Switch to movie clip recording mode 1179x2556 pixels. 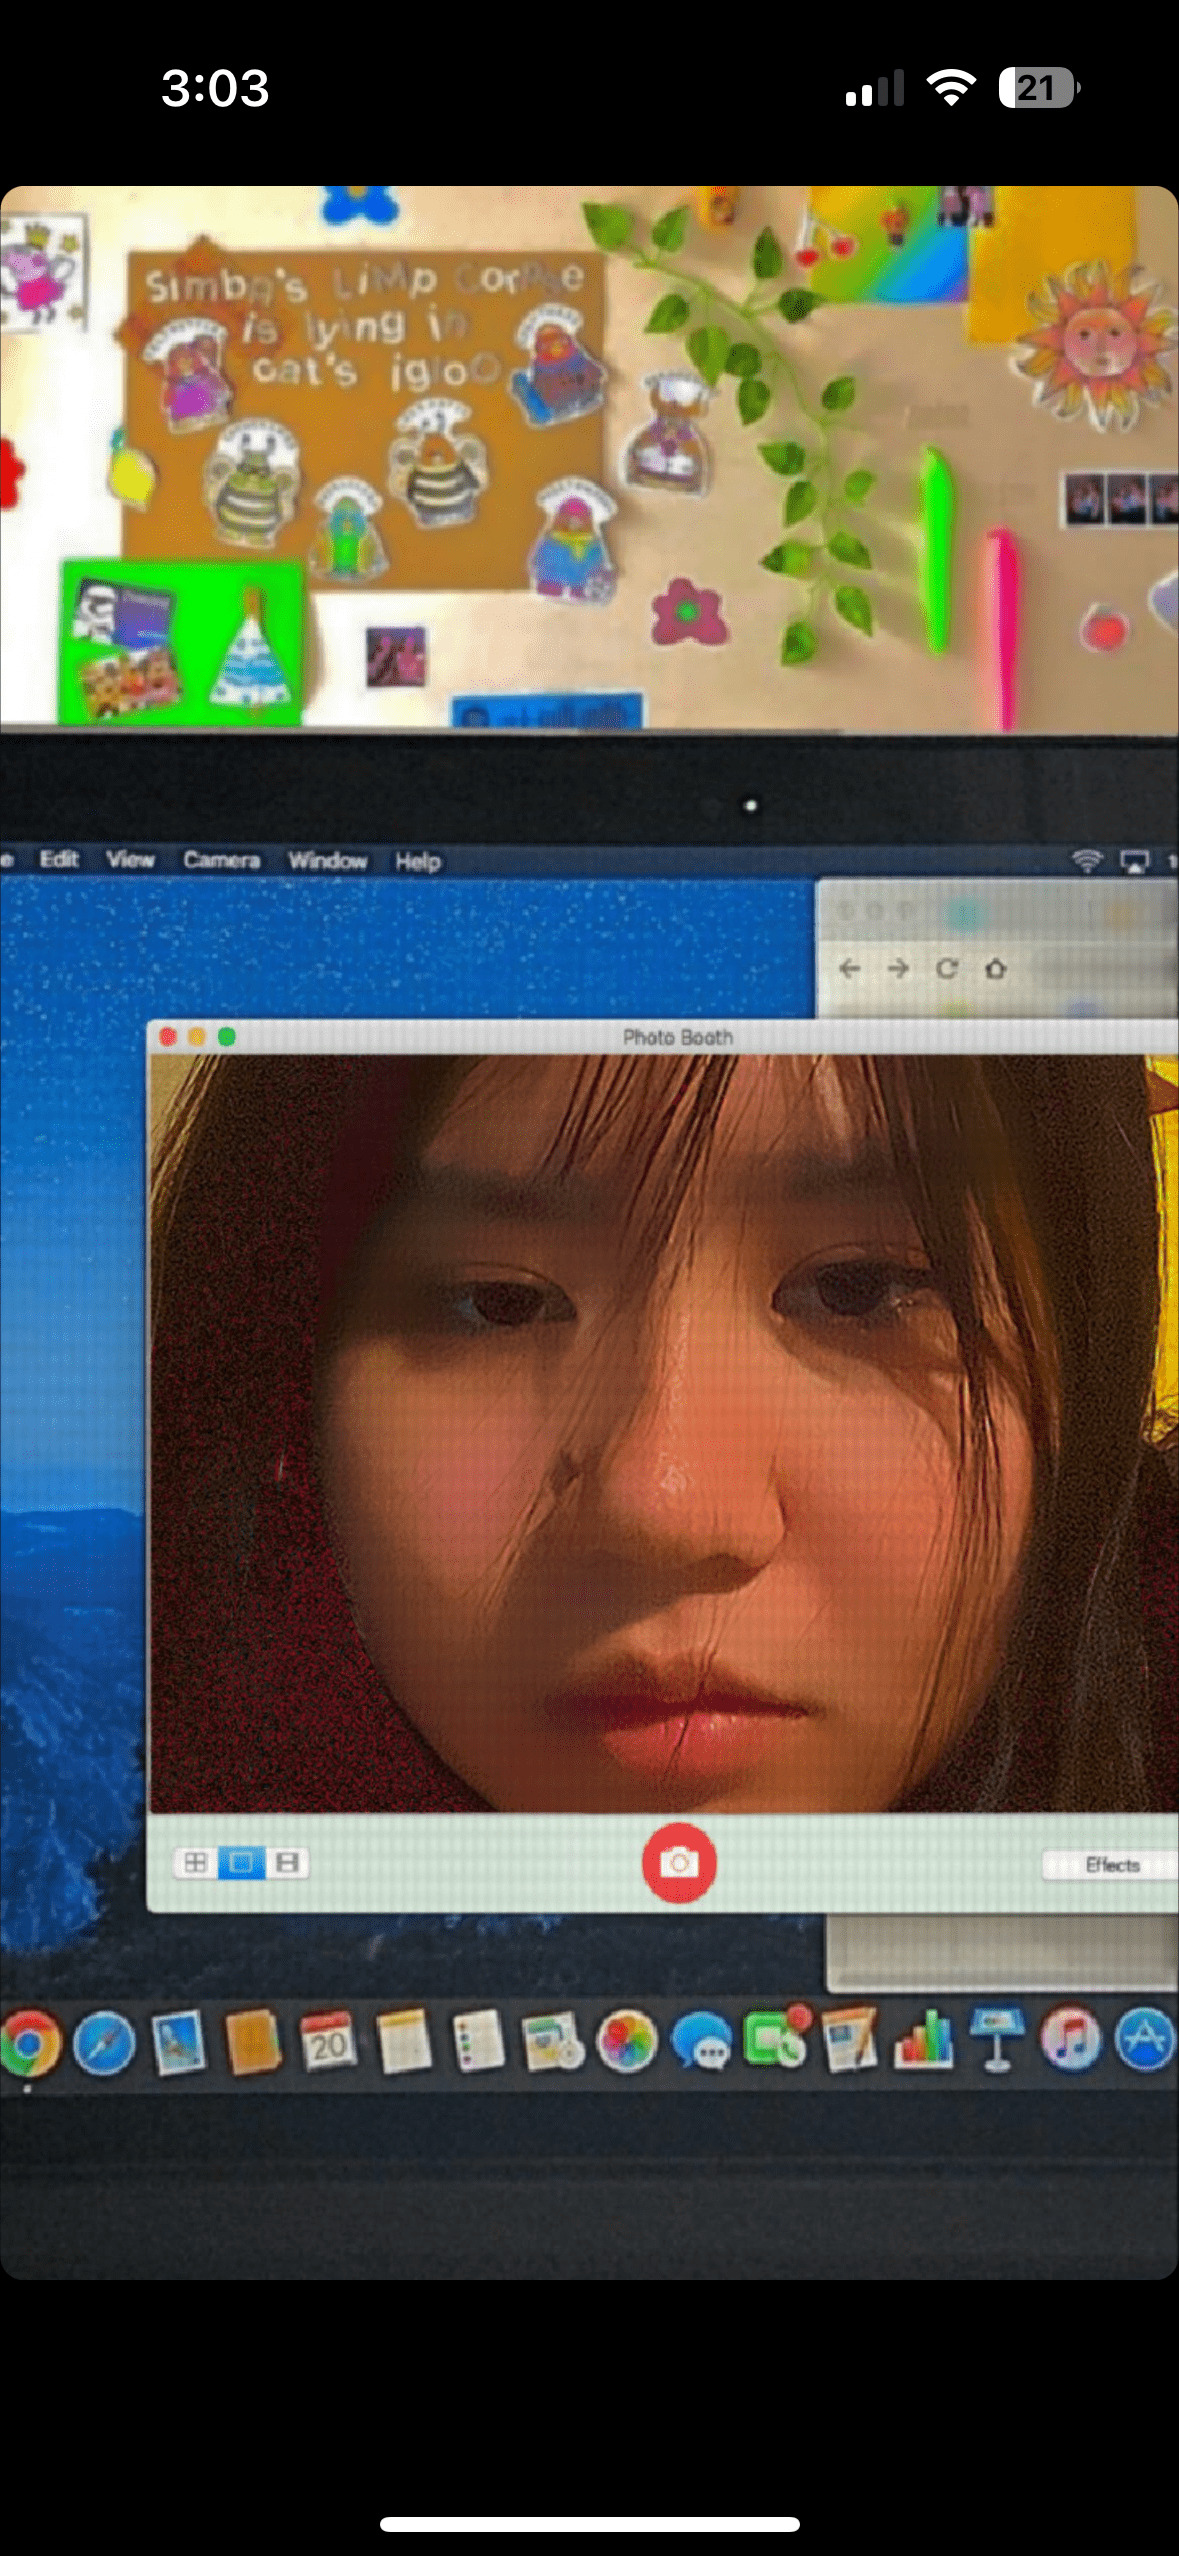(287, 1863)
